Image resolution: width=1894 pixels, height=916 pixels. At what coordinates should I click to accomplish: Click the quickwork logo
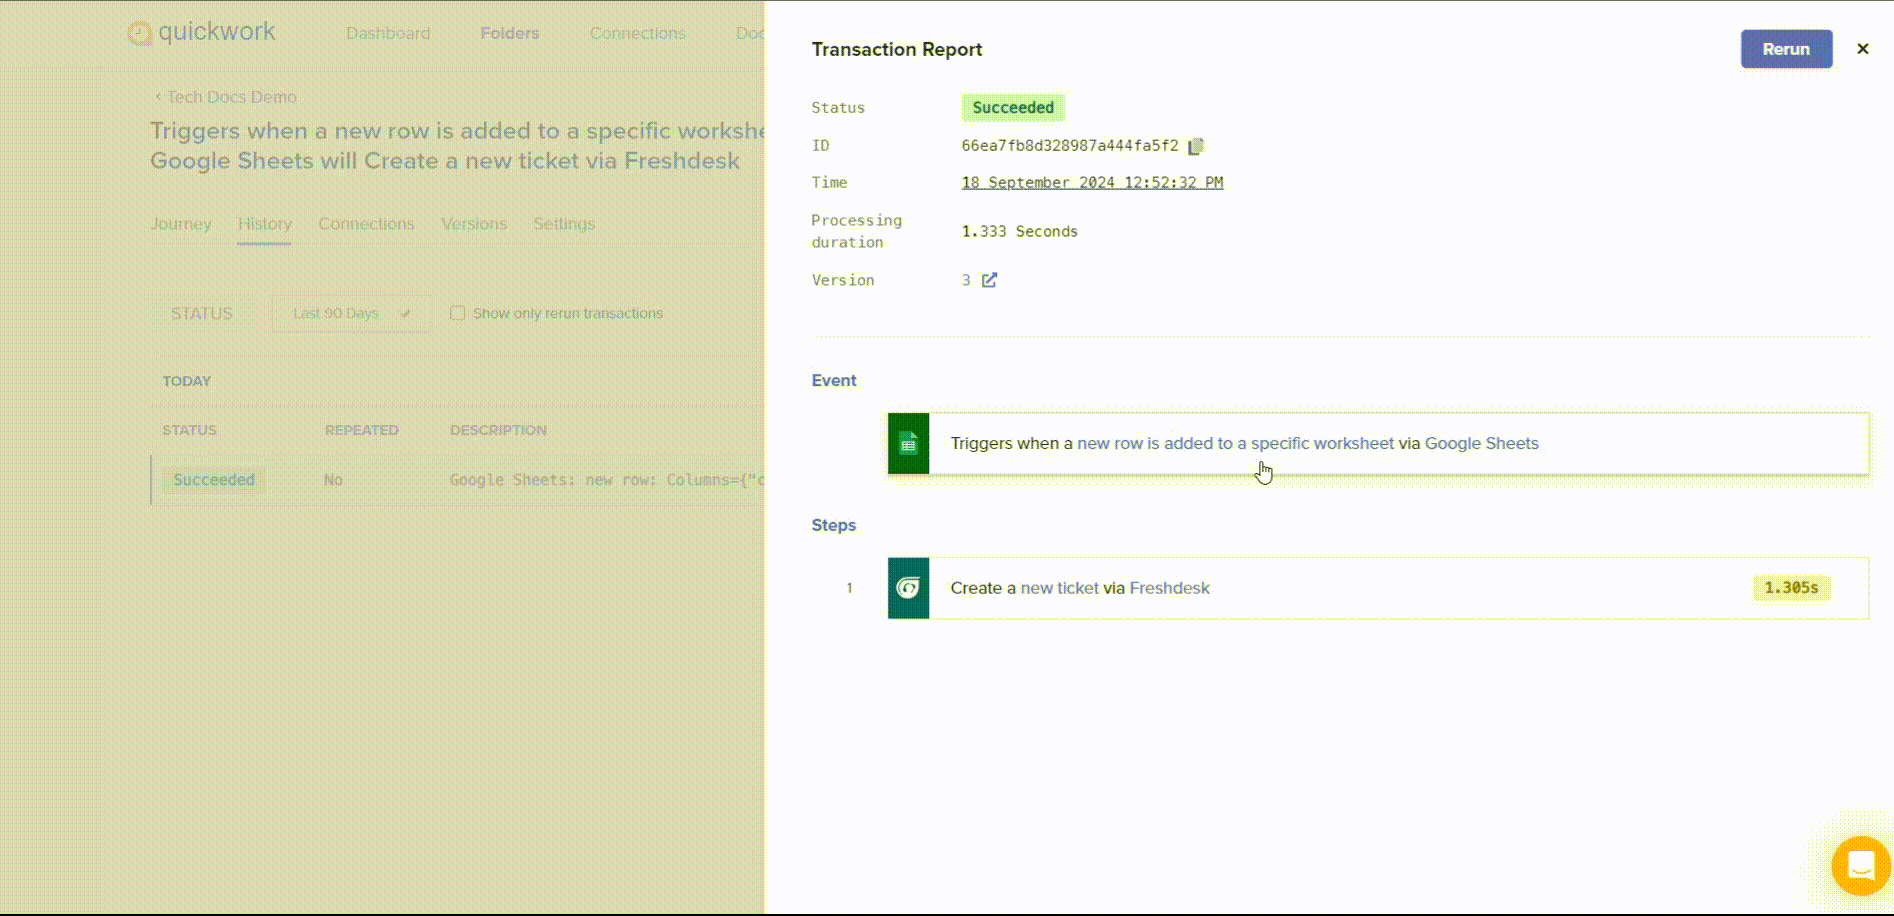tap(202, 32)
